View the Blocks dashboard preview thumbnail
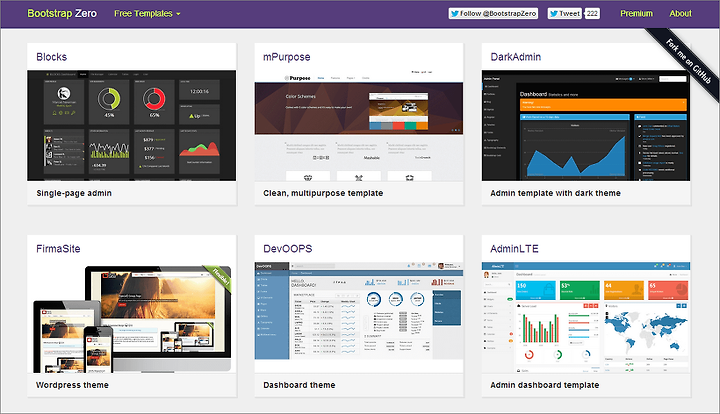 click(132, 125)
